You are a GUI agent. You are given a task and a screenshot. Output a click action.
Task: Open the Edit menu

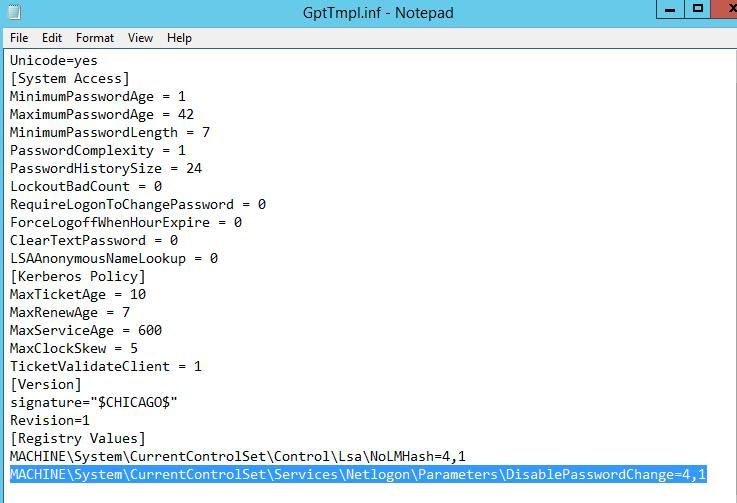(x=52, y=38)
